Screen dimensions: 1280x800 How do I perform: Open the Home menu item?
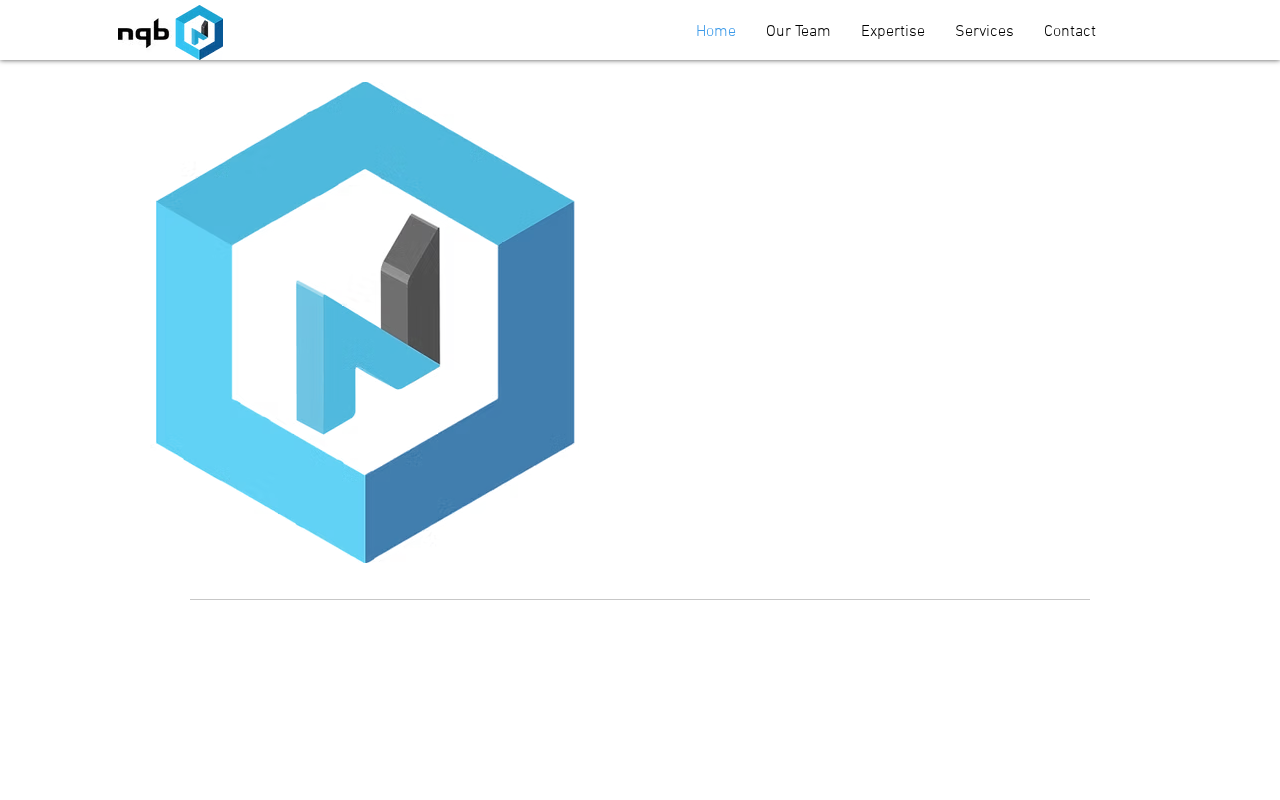[716, 31]
